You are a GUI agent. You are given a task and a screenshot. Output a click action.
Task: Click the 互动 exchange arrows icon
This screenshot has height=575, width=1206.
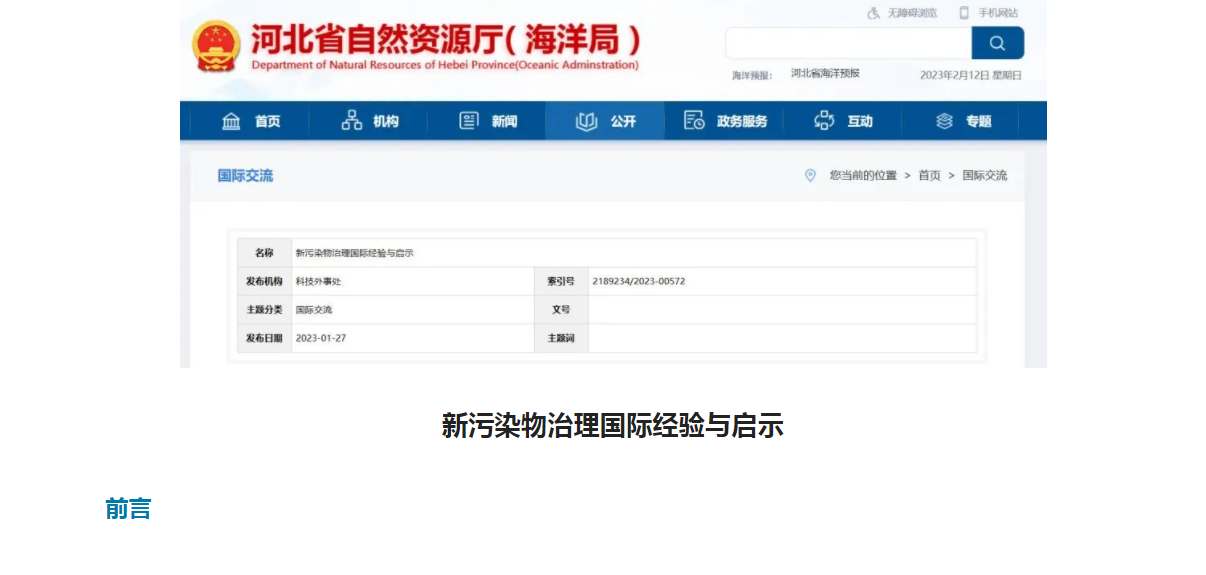pyautogui.click(x=824, y=121)
